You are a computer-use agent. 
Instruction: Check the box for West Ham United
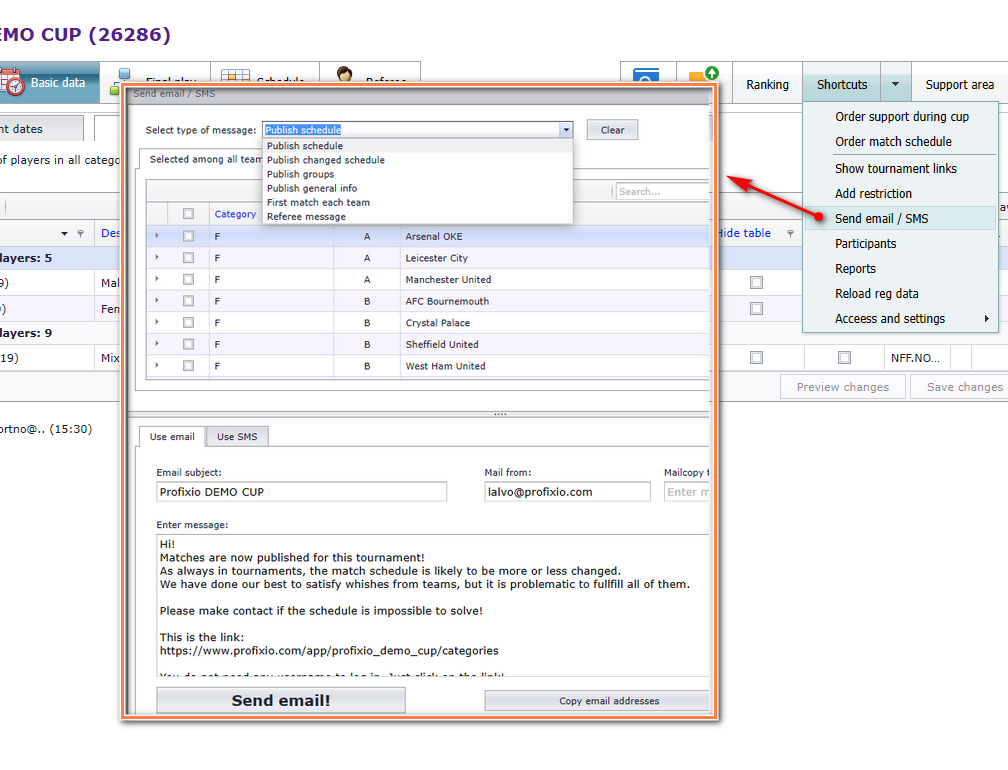click(x=188, y=366)
